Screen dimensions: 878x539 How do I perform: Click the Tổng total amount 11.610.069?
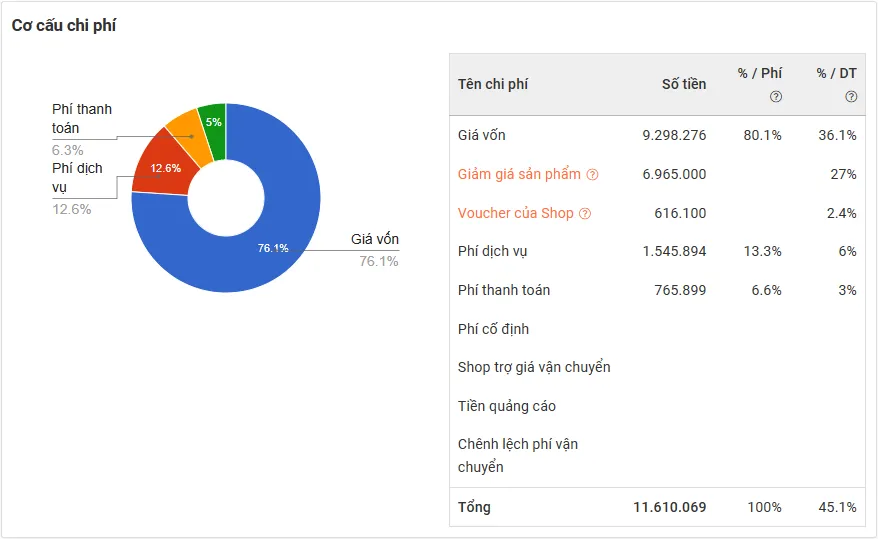670,507
